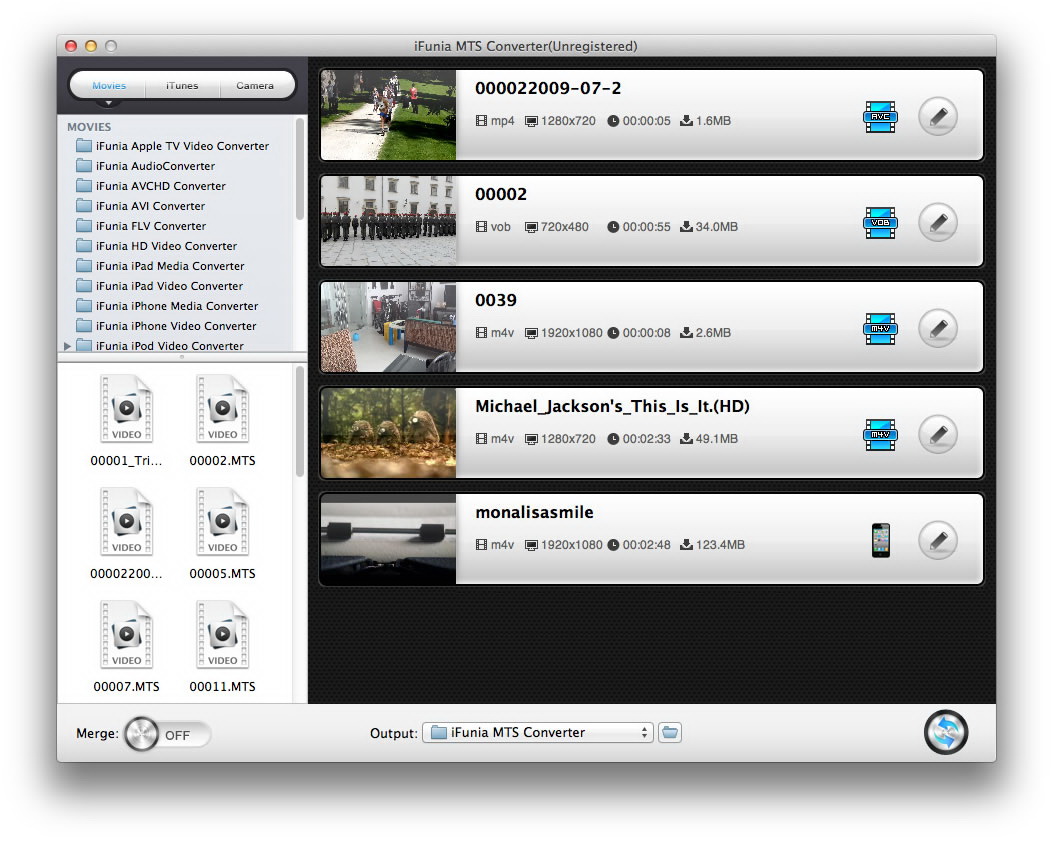Click the monalisasmile title text
The image size is (1053, 841).
coord(535,513)
